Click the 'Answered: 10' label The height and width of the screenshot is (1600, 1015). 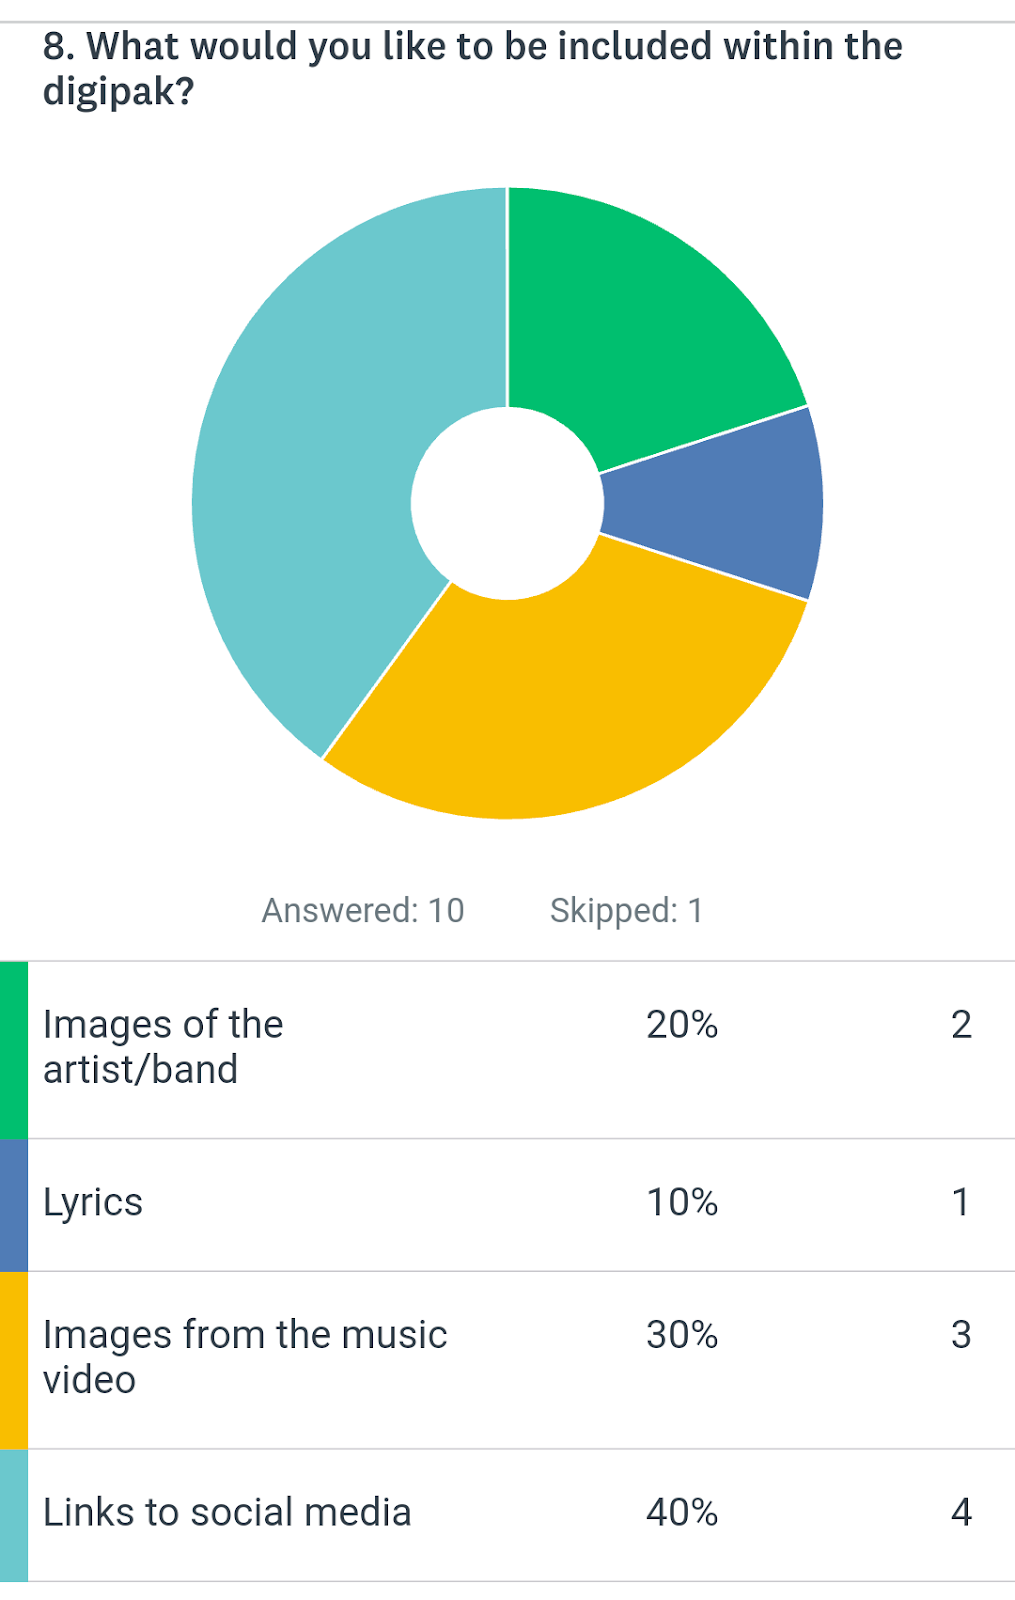pyautogui.click(x=363, y=910)
